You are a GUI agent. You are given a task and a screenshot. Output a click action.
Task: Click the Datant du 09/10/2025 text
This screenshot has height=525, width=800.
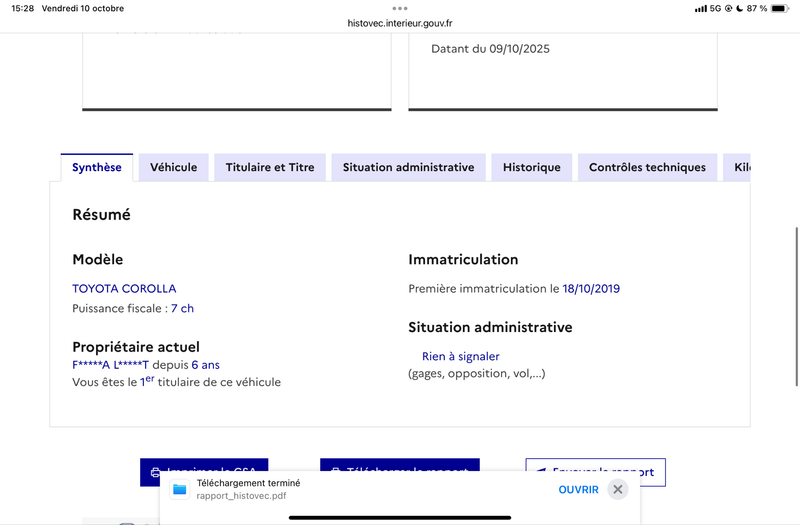coord(490,49)
